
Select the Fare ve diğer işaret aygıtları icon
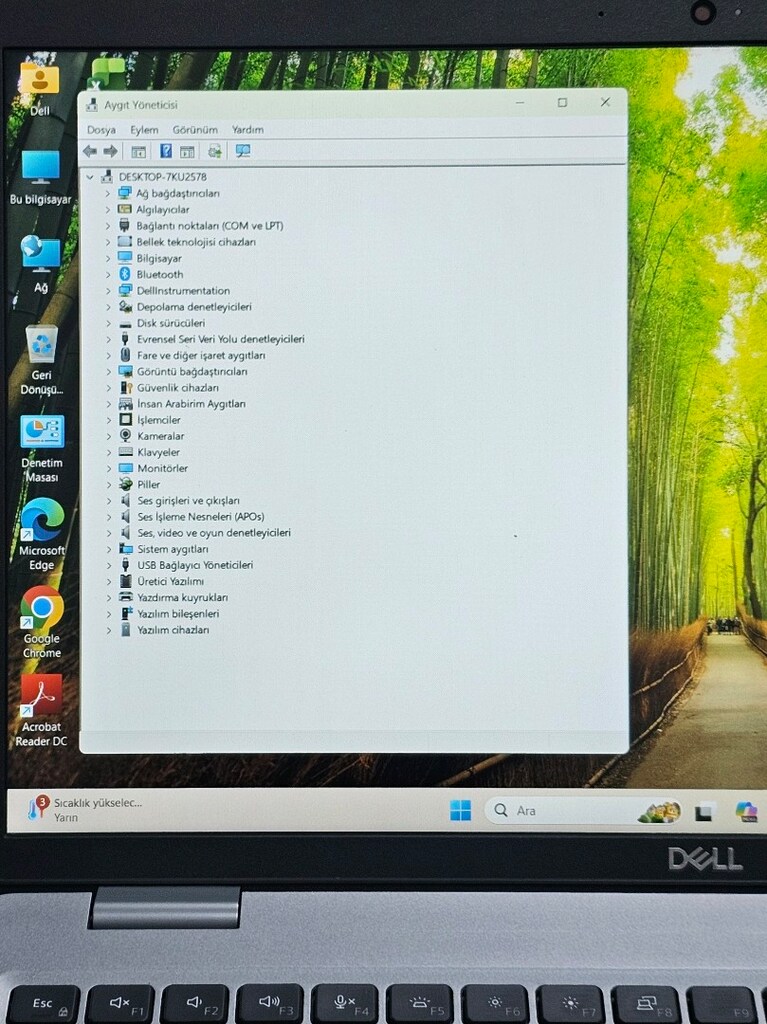click(x=125, y=355)
